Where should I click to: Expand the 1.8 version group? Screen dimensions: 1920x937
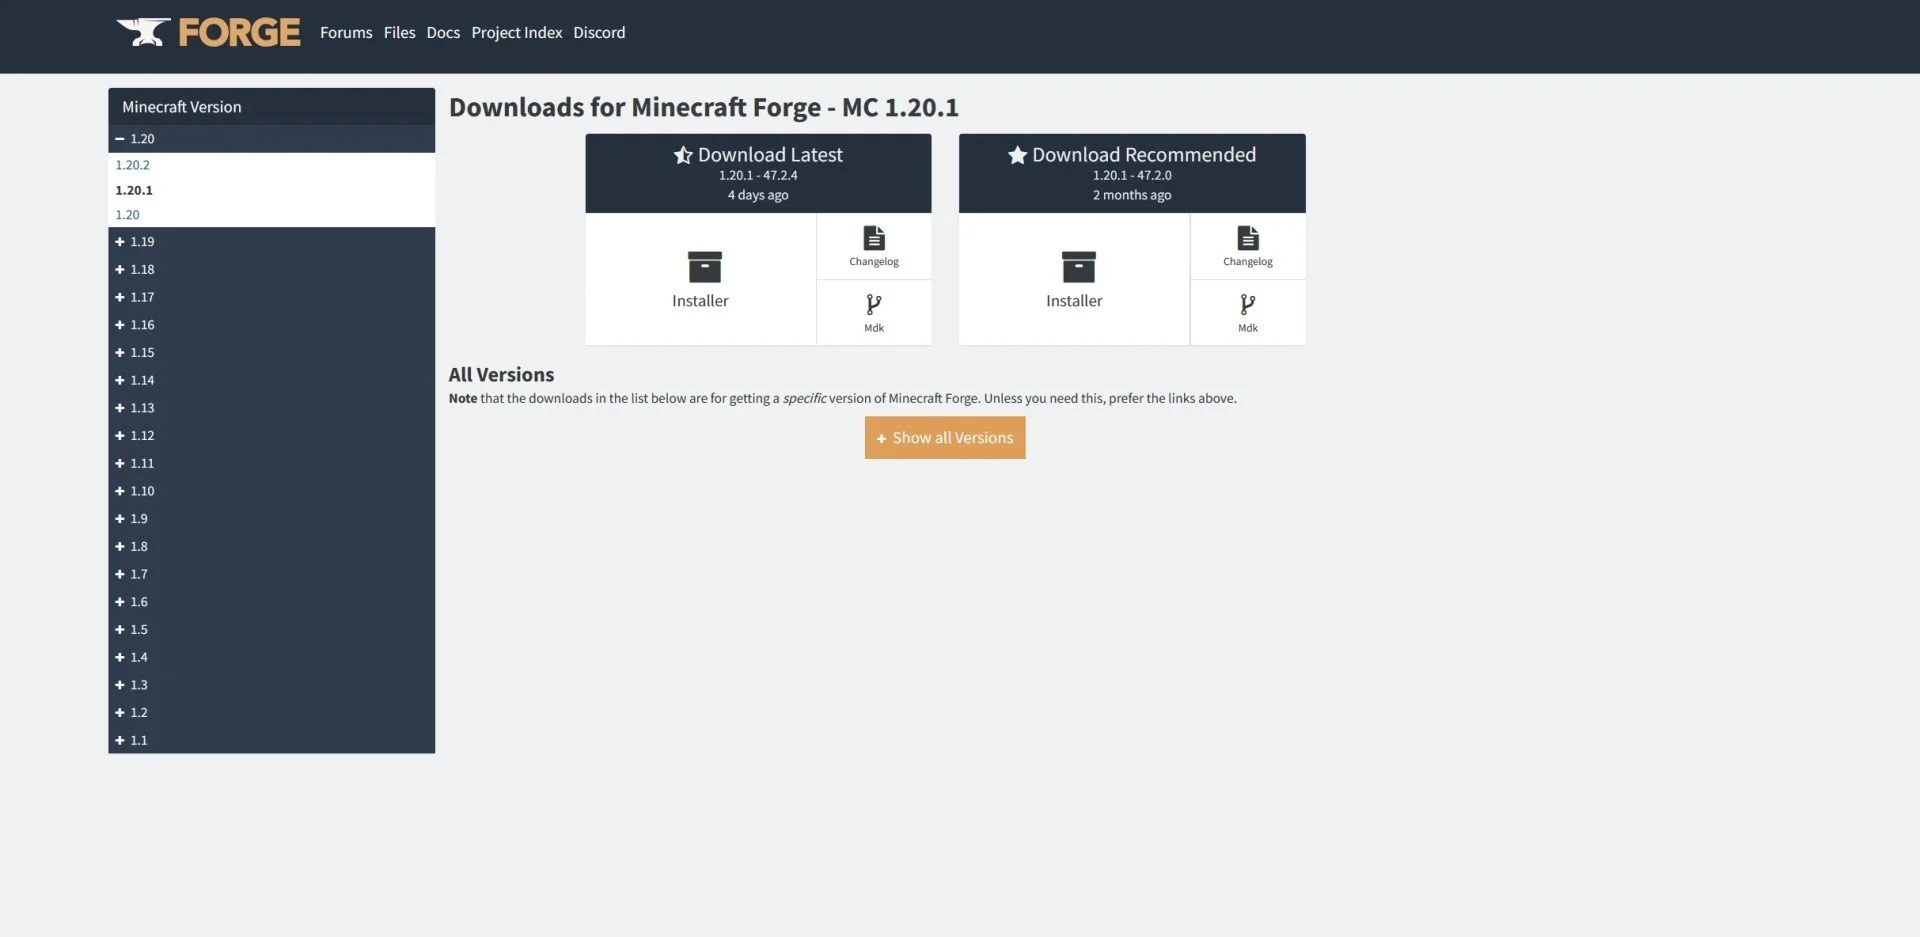pyautogui.click(x=271, y=547)
